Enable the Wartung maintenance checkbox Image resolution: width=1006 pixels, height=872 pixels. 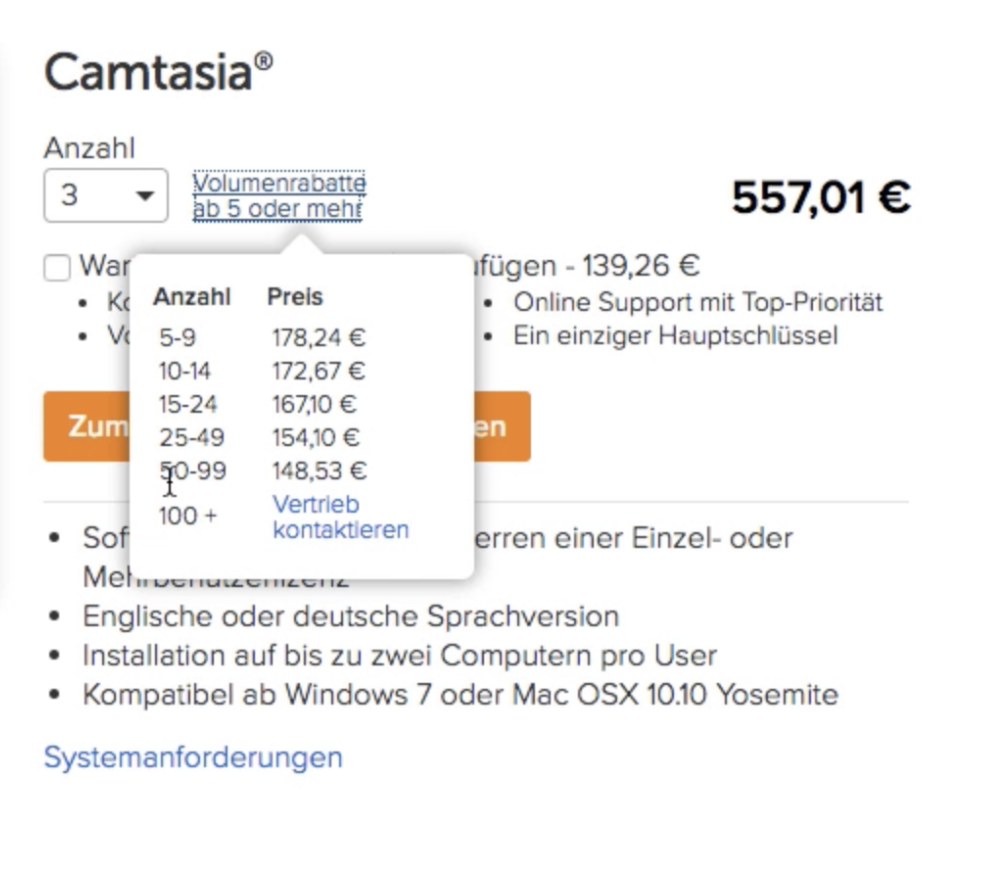[58, 268]
